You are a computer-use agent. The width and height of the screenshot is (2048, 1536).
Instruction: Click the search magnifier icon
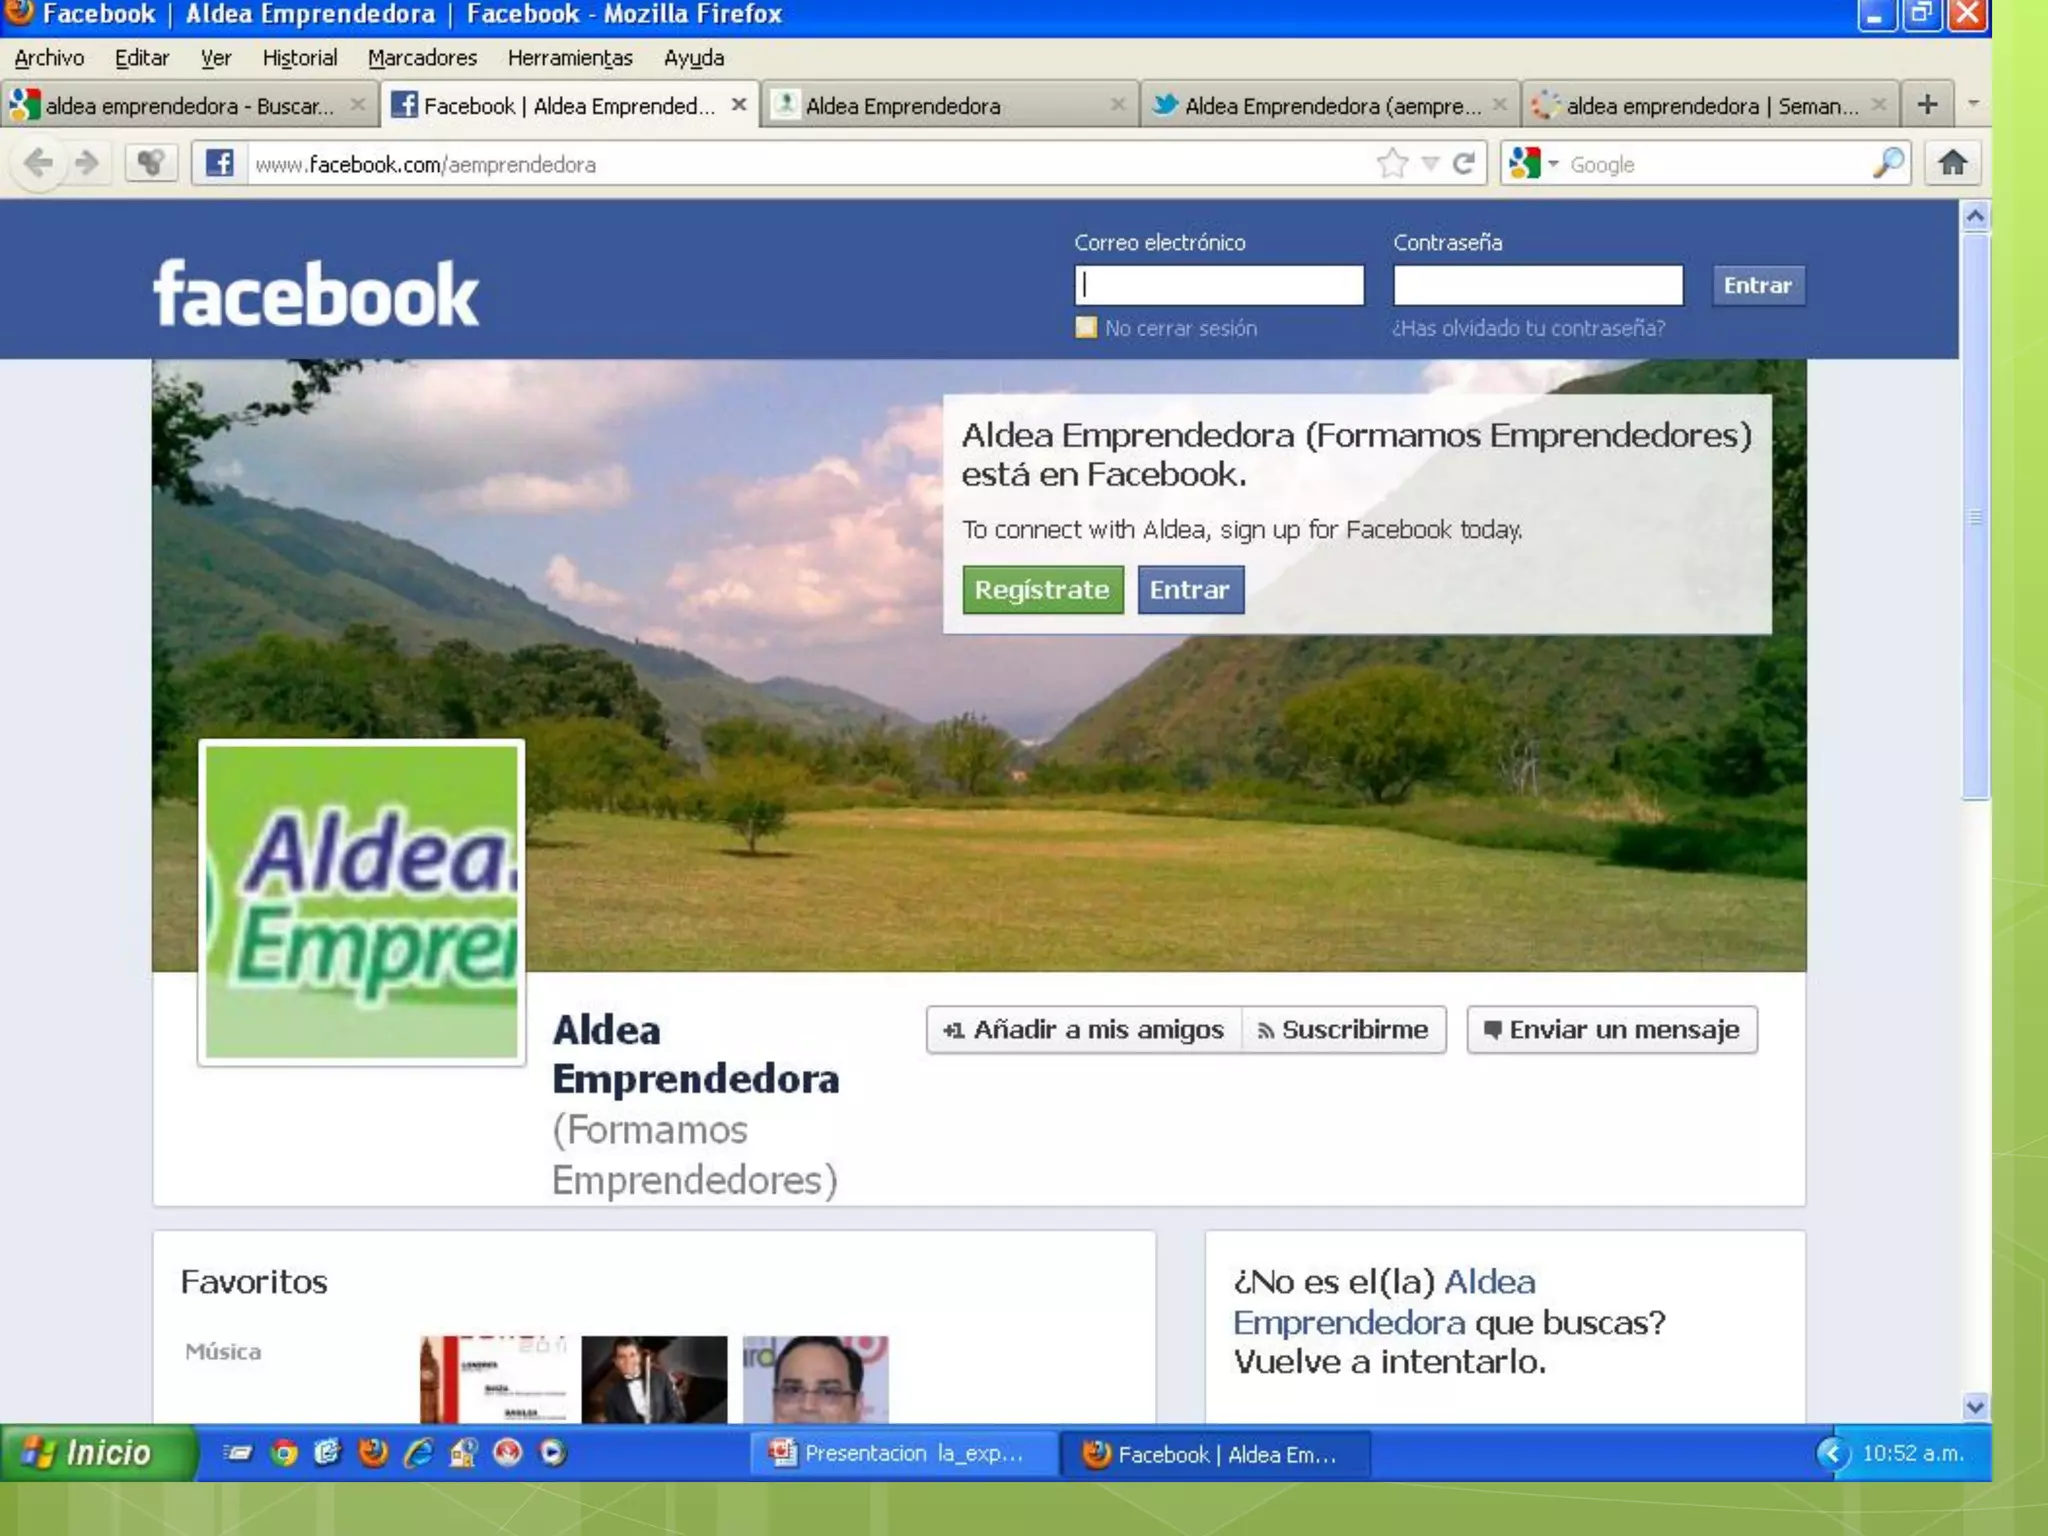click(x=1887, y=163)
